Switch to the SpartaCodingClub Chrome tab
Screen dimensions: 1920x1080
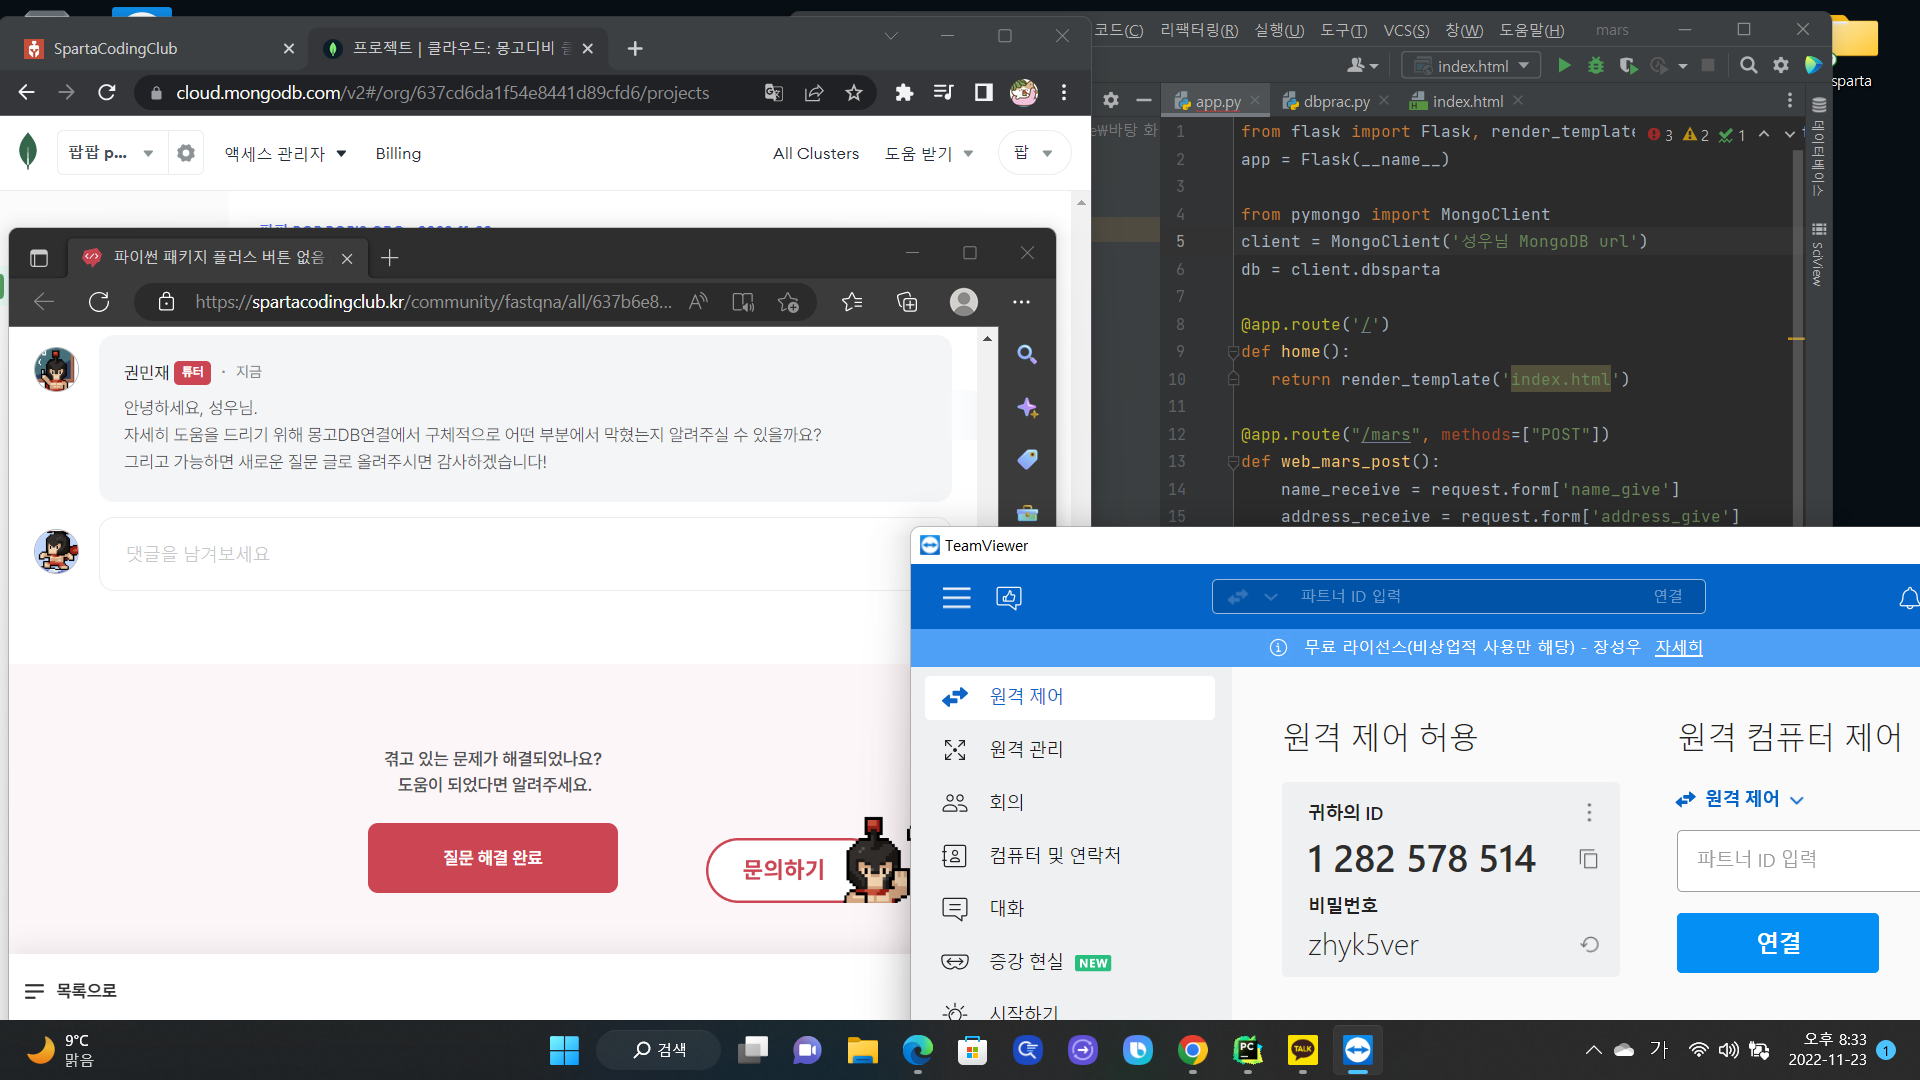[x=160, y=48]
